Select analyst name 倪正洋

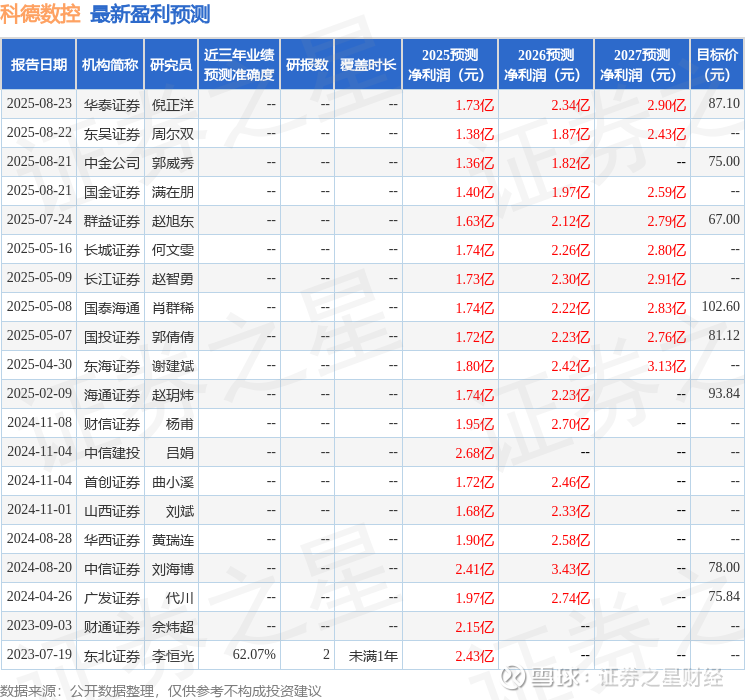(172, 105)
